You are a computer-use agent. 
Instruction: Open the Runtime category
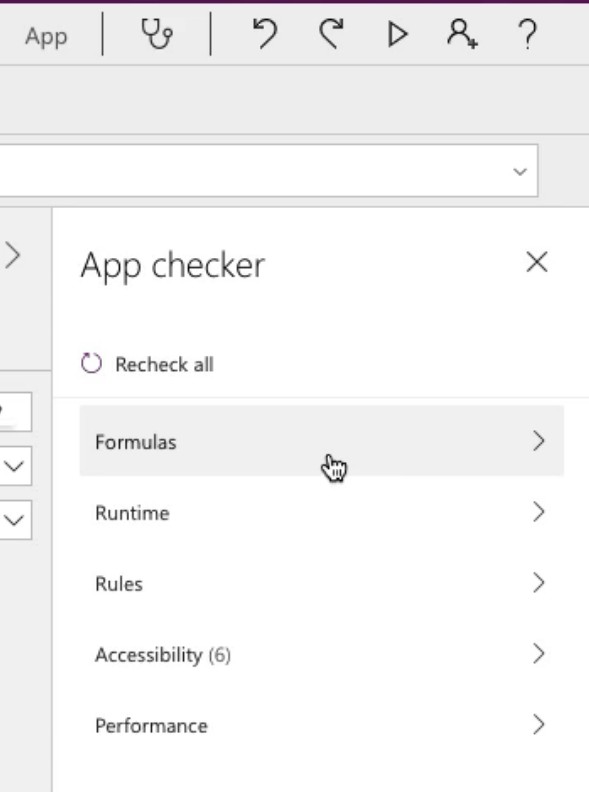pyautogui.click(x=322, y=512)
